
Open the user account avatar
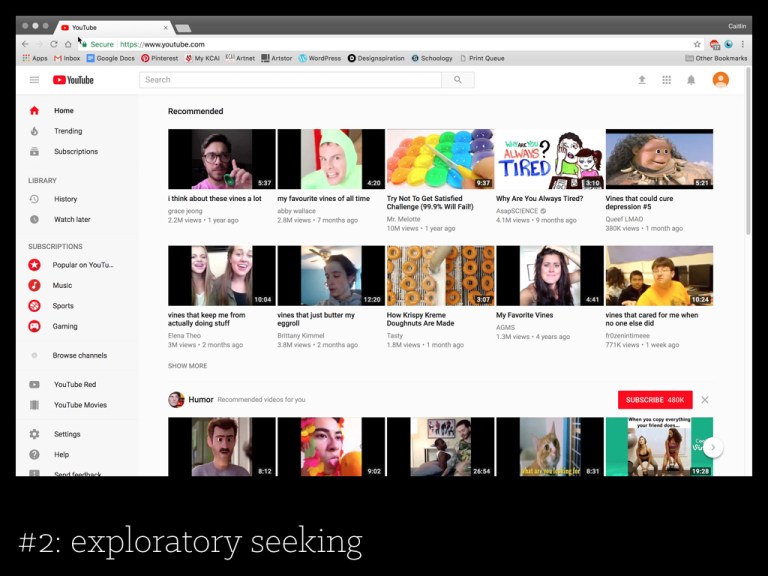click(x=720, y=80)
